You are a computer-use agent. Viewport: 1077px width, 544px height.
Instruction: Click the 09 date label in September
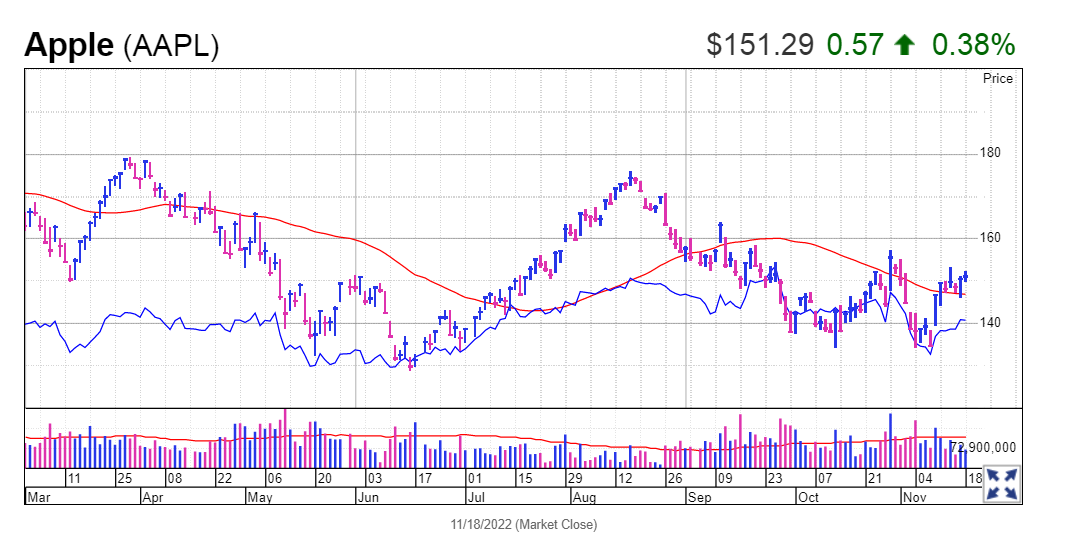(725, 478)
